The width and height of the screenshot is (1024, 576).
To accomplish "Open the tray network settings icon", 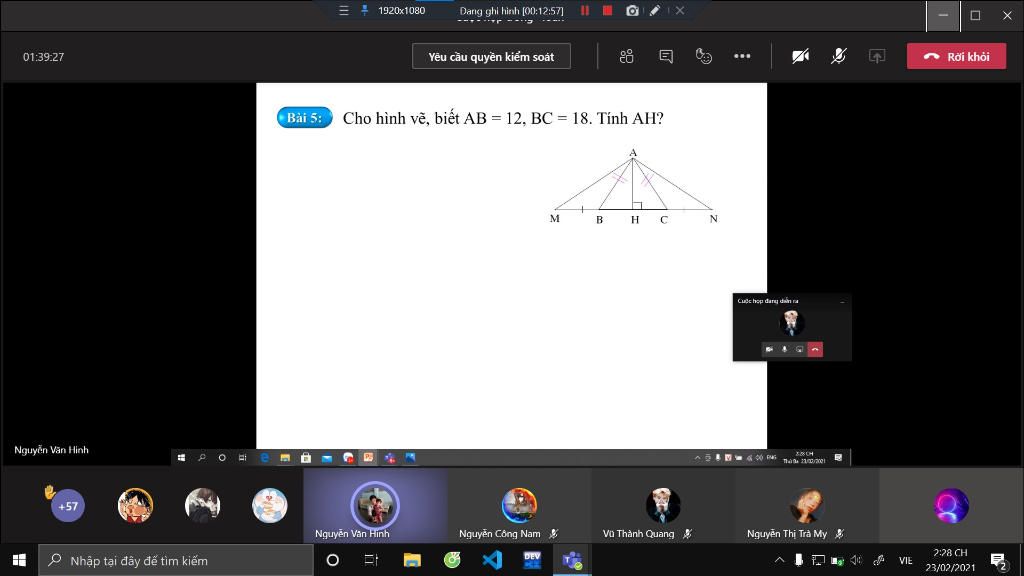I will pos(818,560).
